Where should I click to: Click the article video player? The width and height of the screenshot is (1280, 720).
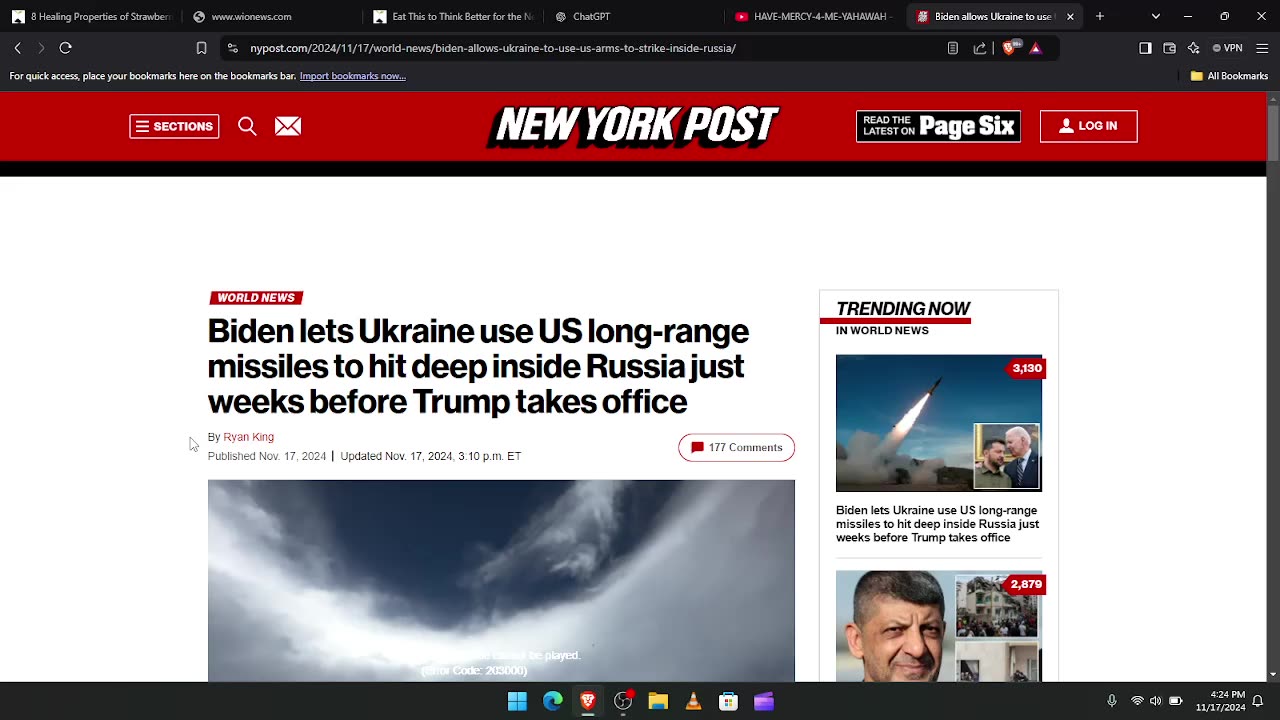tap(501, 580)
